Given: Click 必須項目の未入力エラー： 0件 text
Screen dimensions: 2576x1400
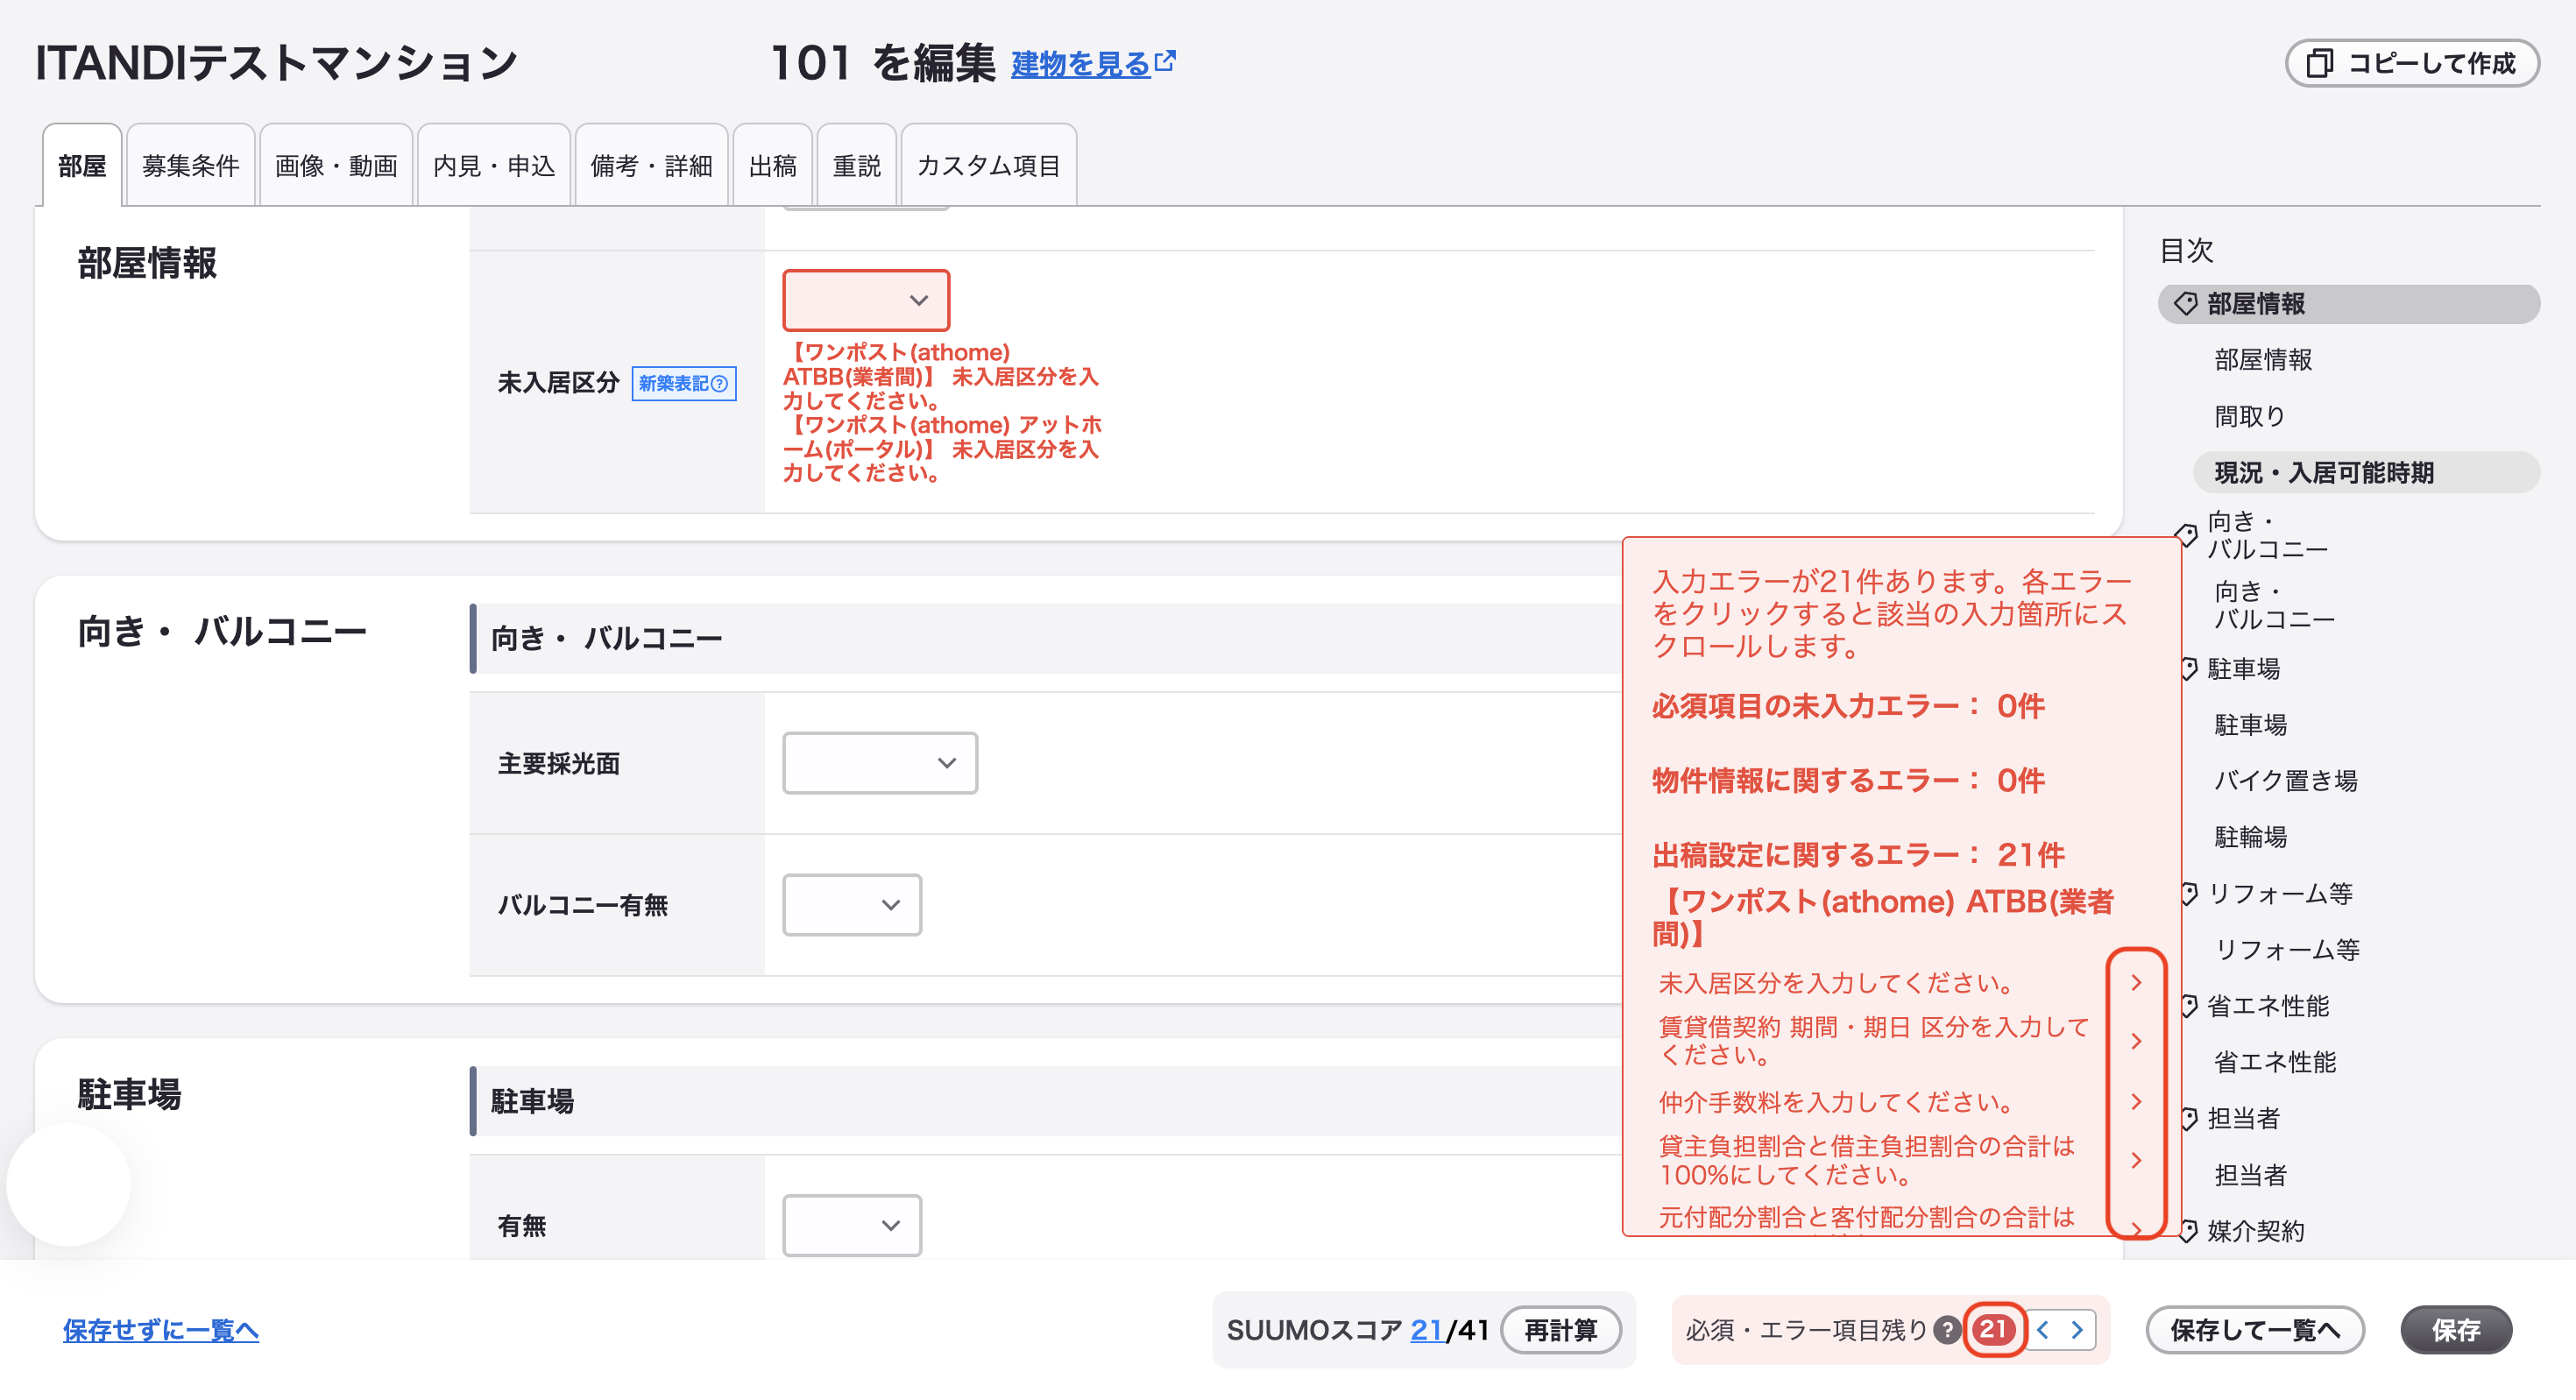Looking at the screenshot, I should click(x=1848, y=706).
